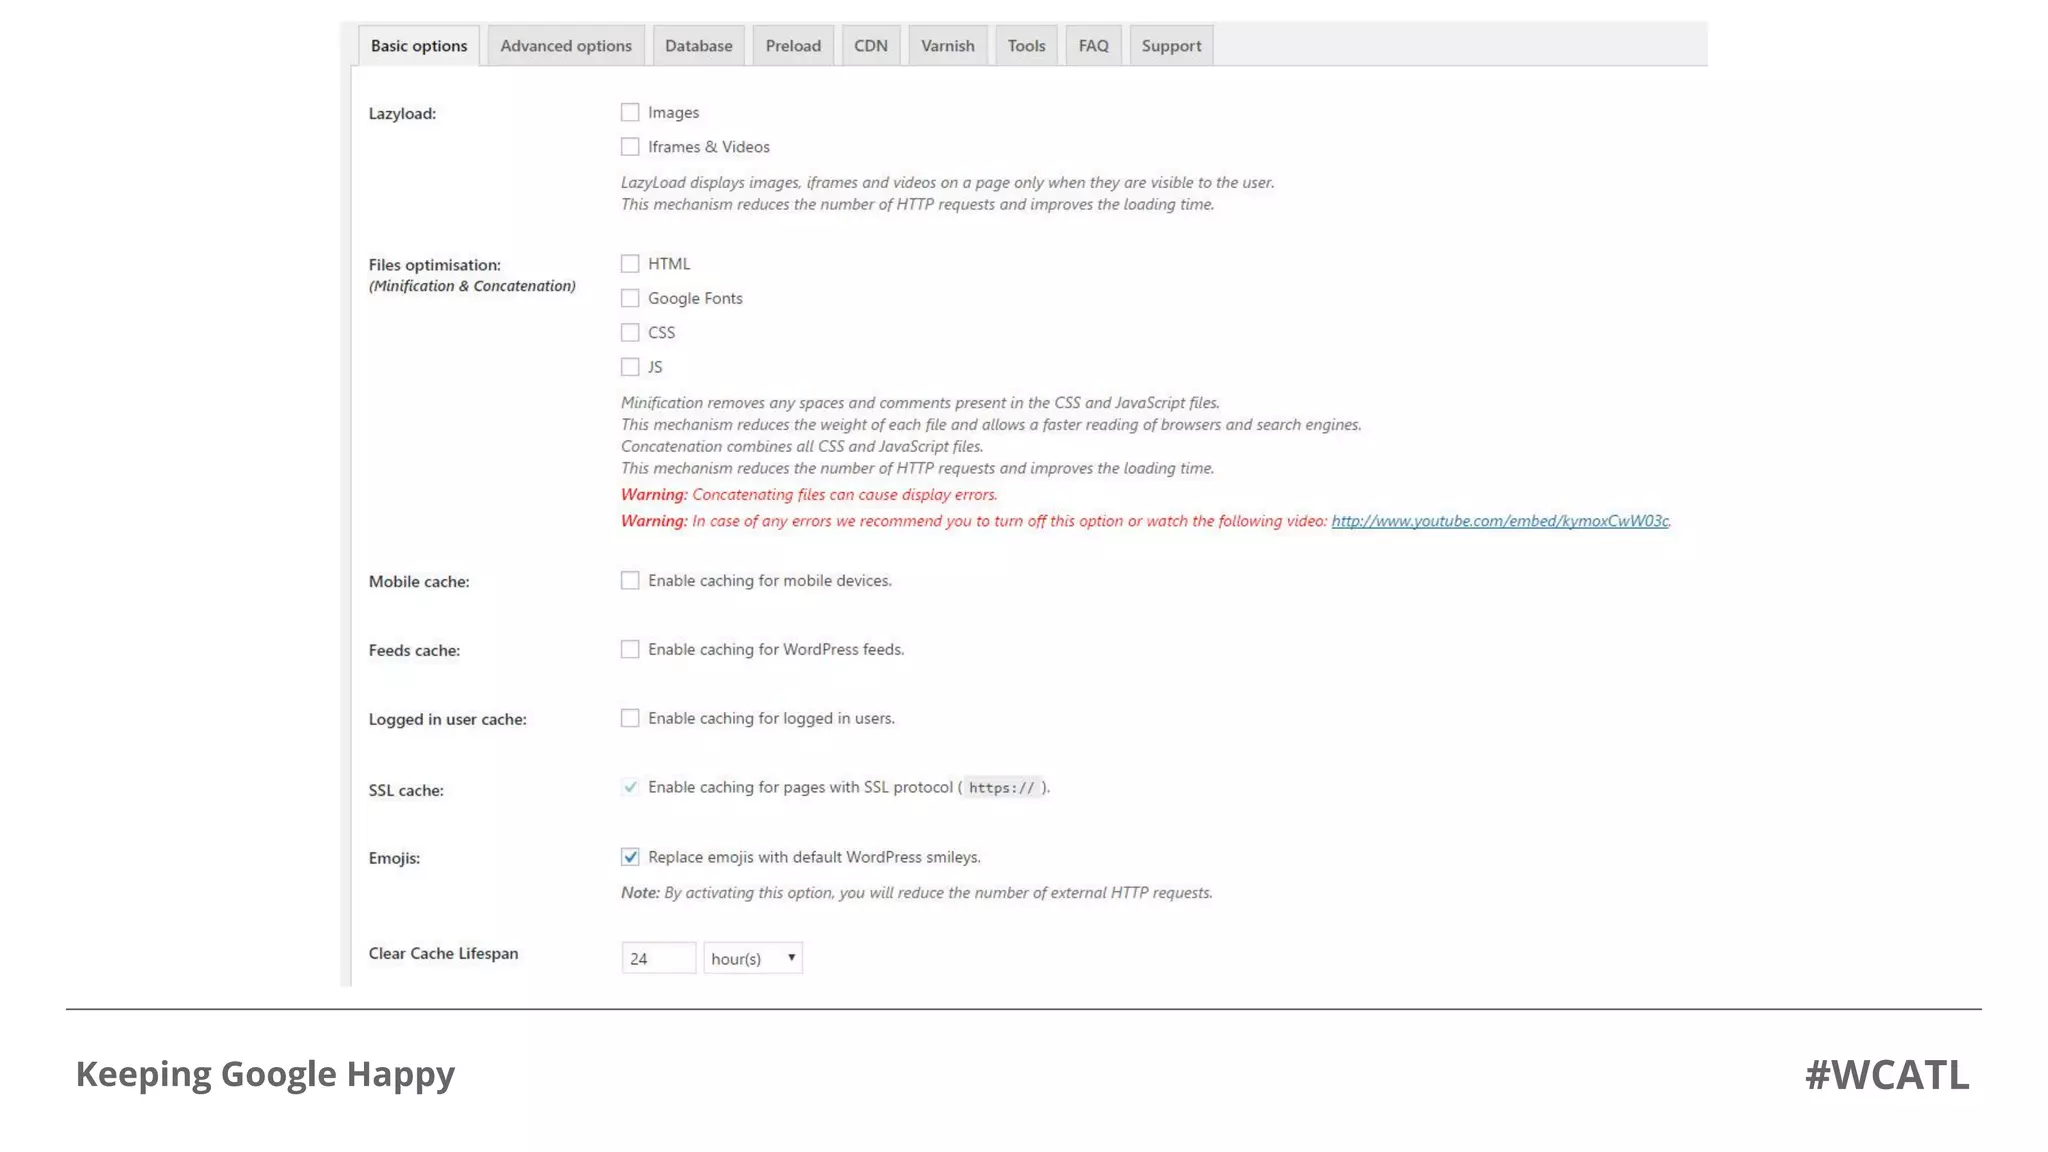Enable caching for WordPress feeds
This screenshot has height=1152, width=2048.
pyautogui.click(x=630, y=650)
